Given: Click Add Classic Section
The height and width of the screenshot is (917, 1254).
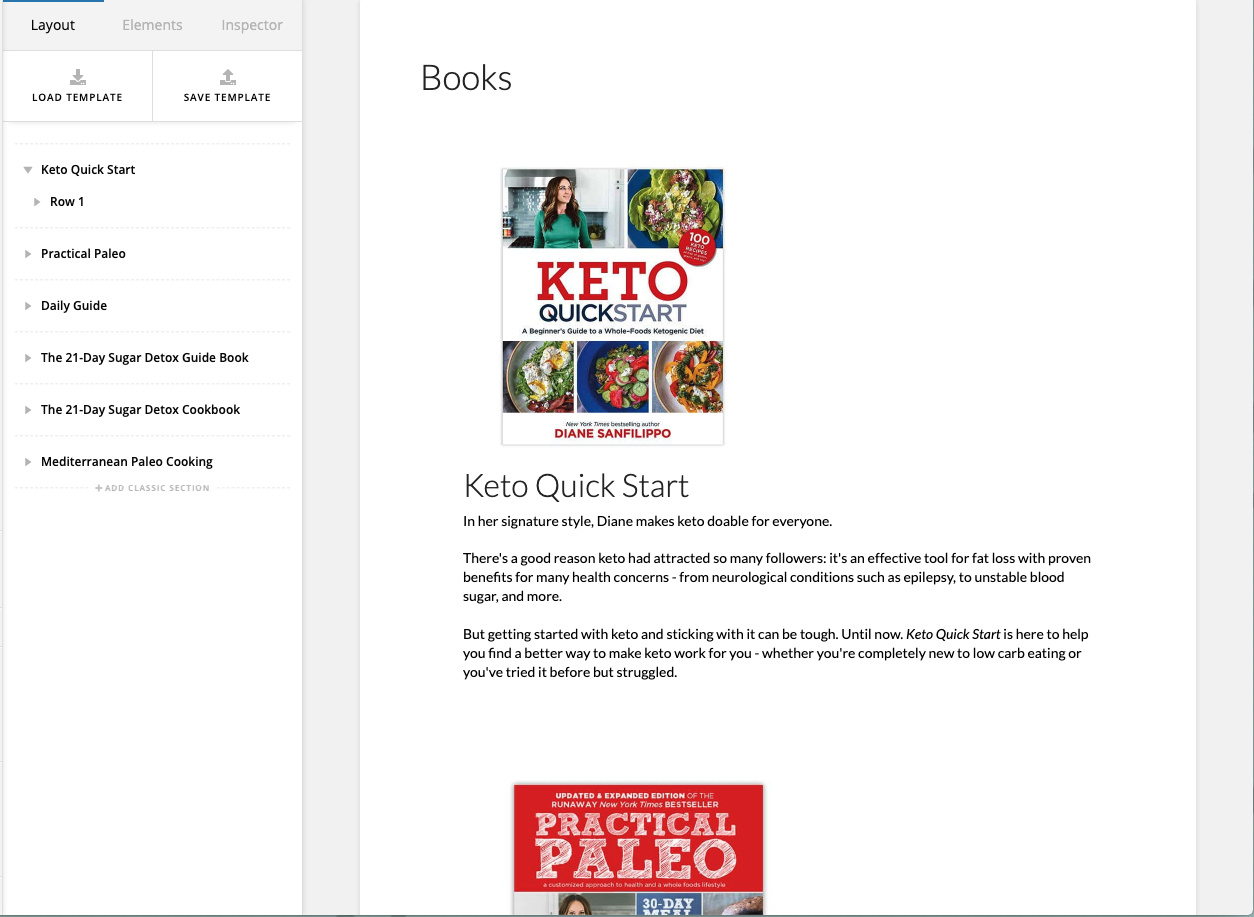Looking at the screenshot, I should [152, 488].
